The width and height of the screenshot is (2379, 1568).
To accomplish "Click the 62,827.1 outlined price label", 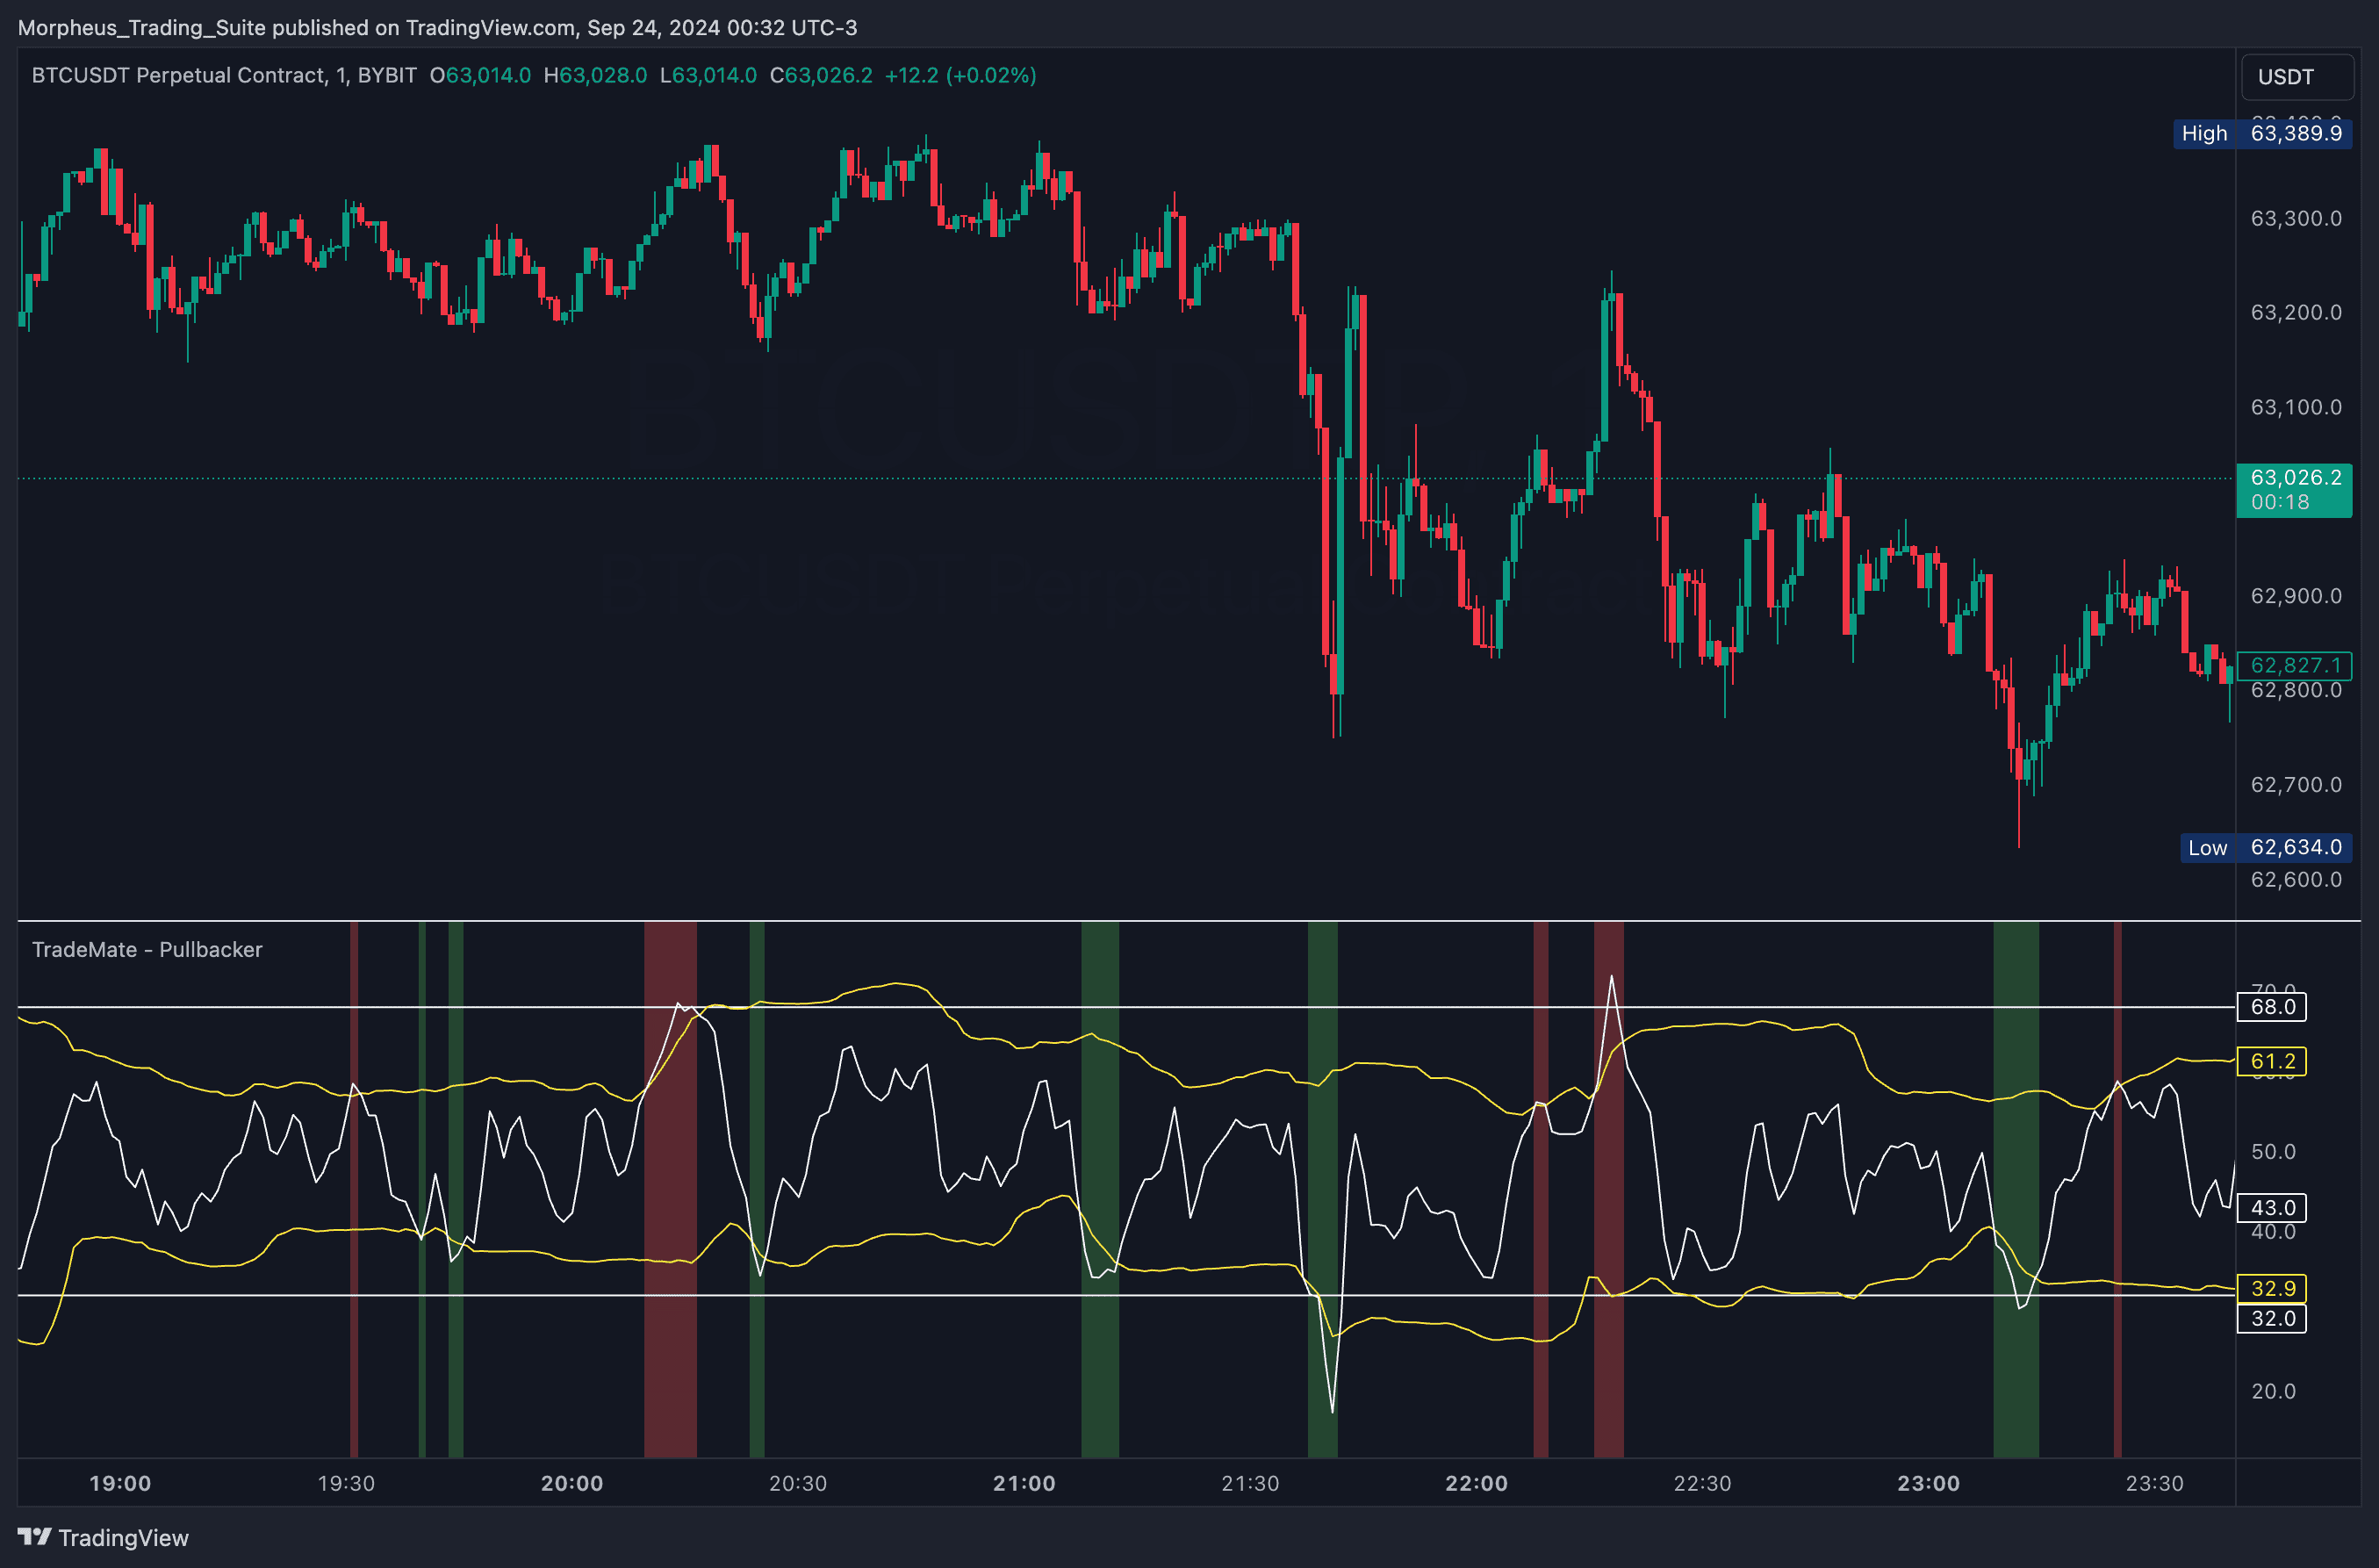I will (2294, 665).
